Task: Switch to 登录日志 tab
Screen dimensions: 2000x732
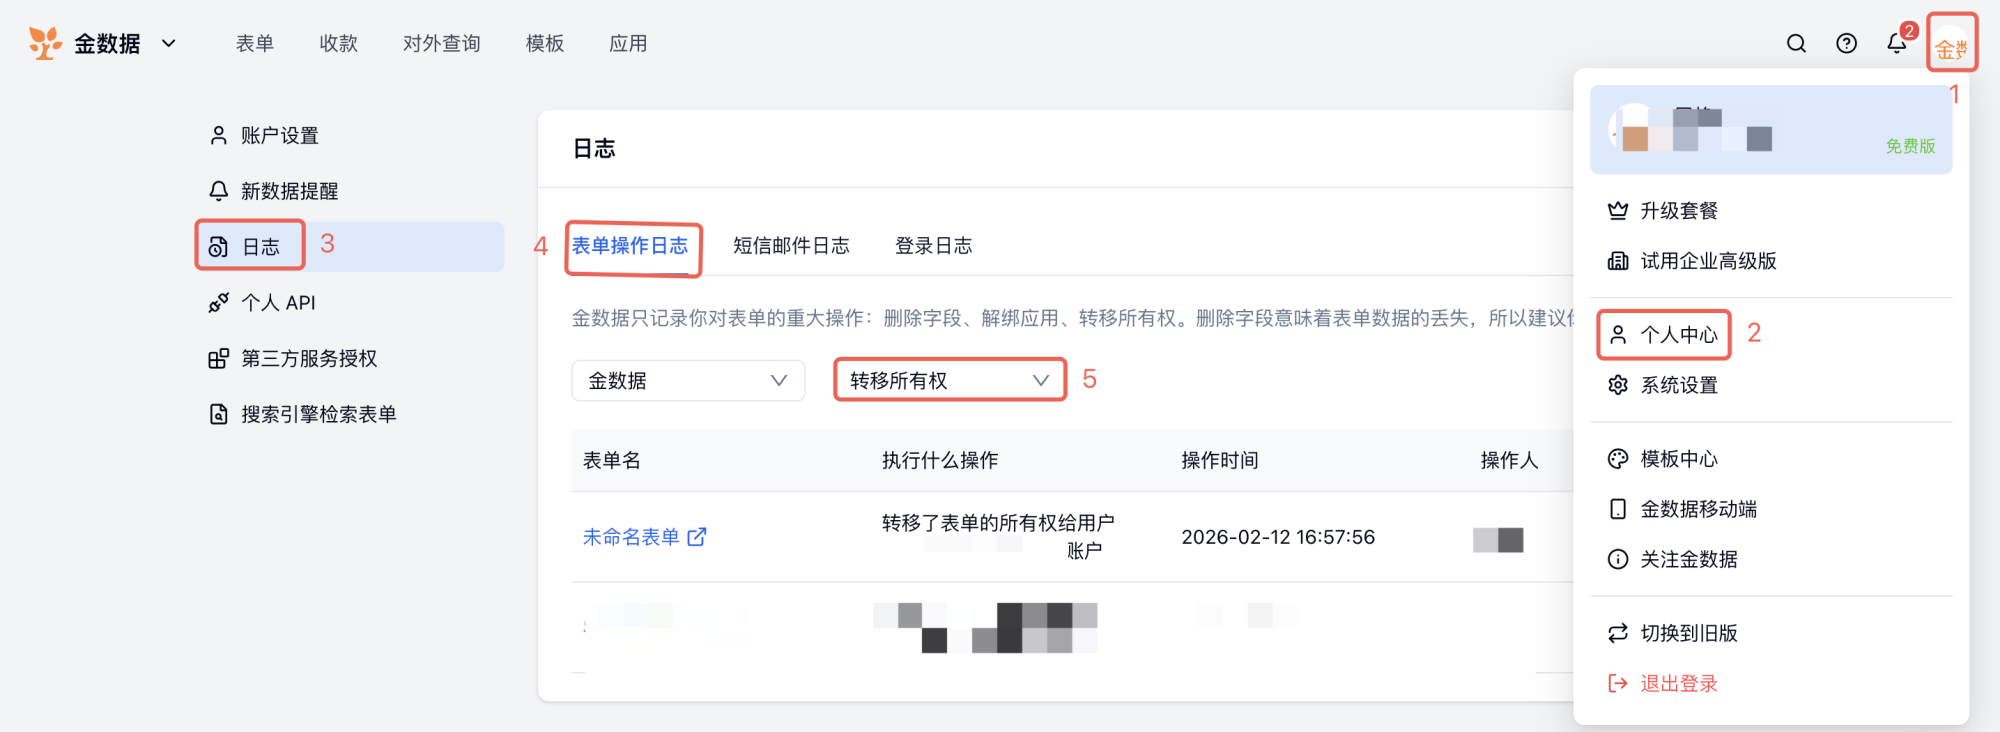Action: (933, 246)
